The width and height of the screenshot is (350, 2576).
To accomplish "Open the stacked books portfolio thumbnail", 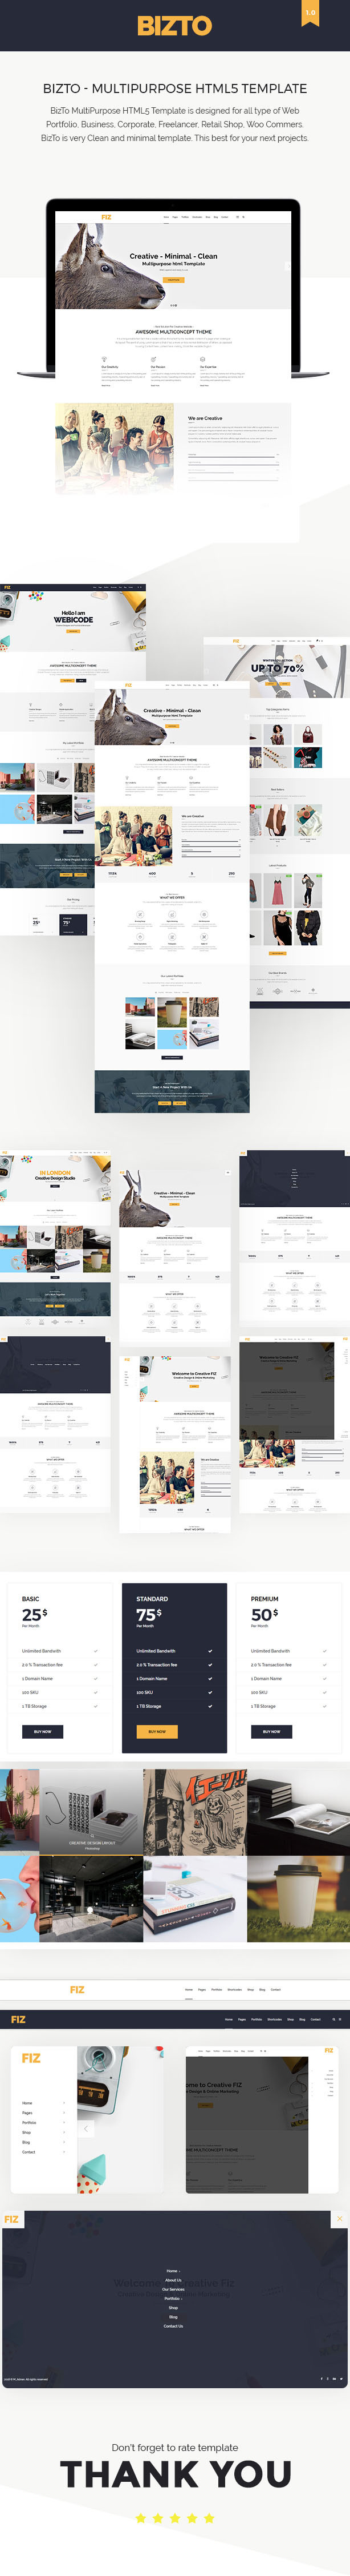I will click(x=195, y=1899).
